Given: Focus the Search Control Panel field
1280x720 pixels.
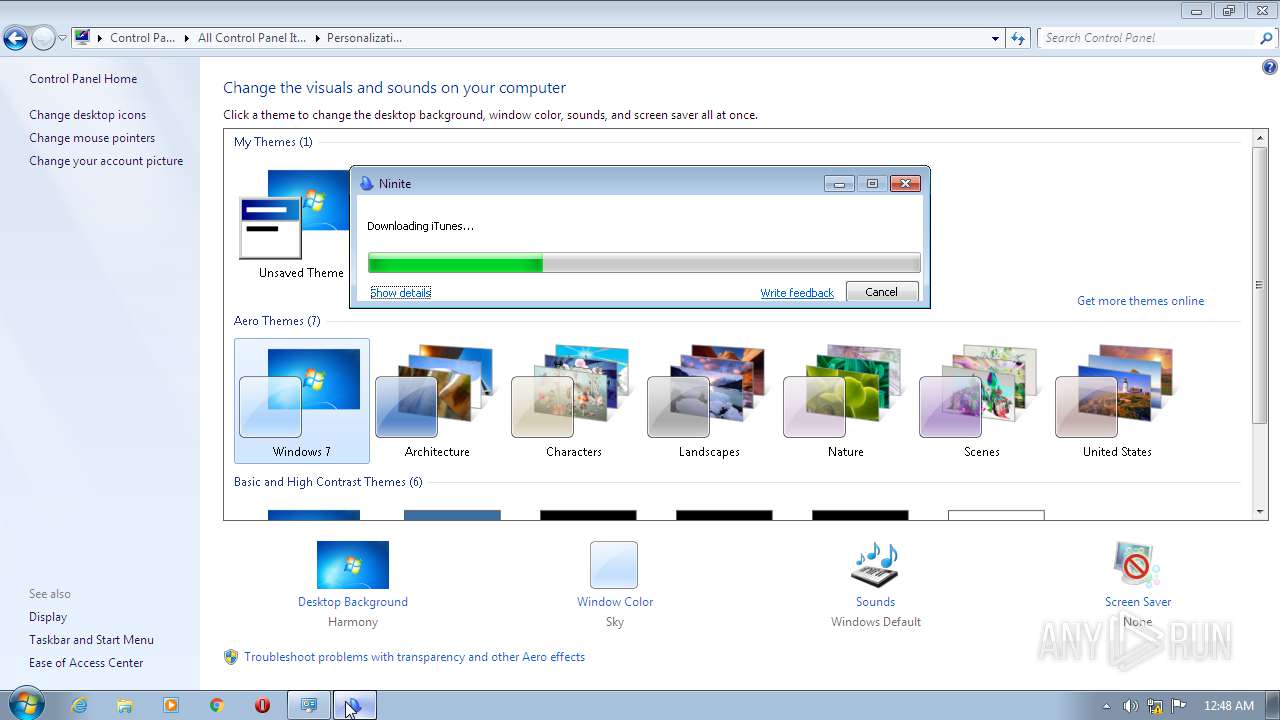Looking at the screenshot, I should 1148,38.
